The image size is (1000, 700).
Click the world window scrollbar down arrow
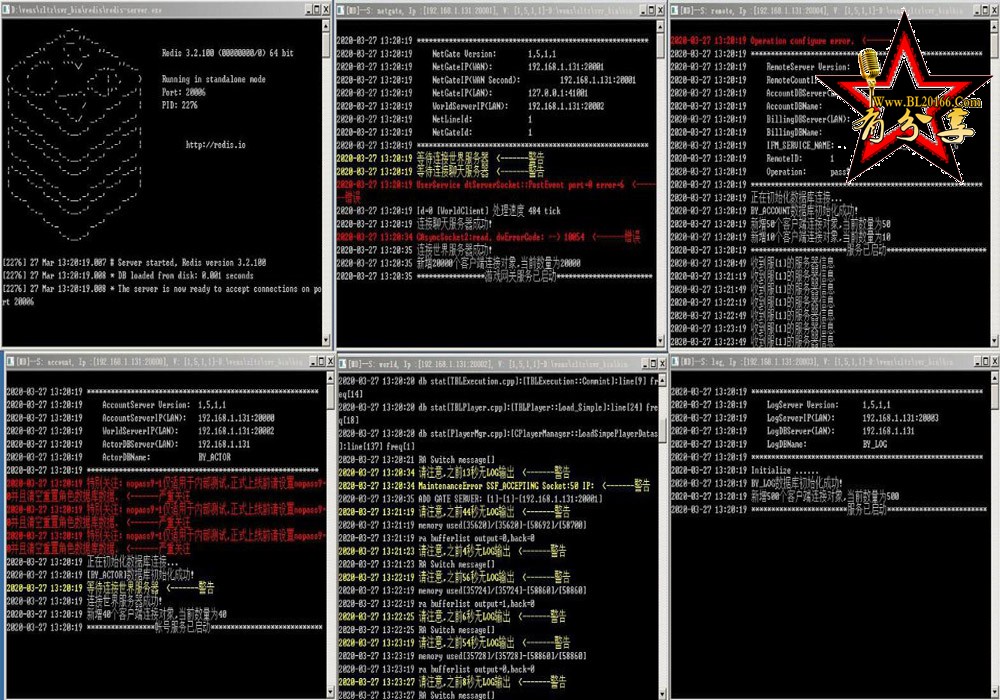click(662, 693)
